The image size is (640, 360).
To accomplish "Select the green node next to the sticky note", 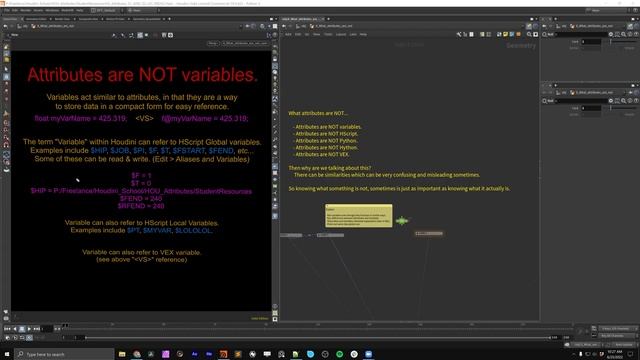I will point(402,221).
